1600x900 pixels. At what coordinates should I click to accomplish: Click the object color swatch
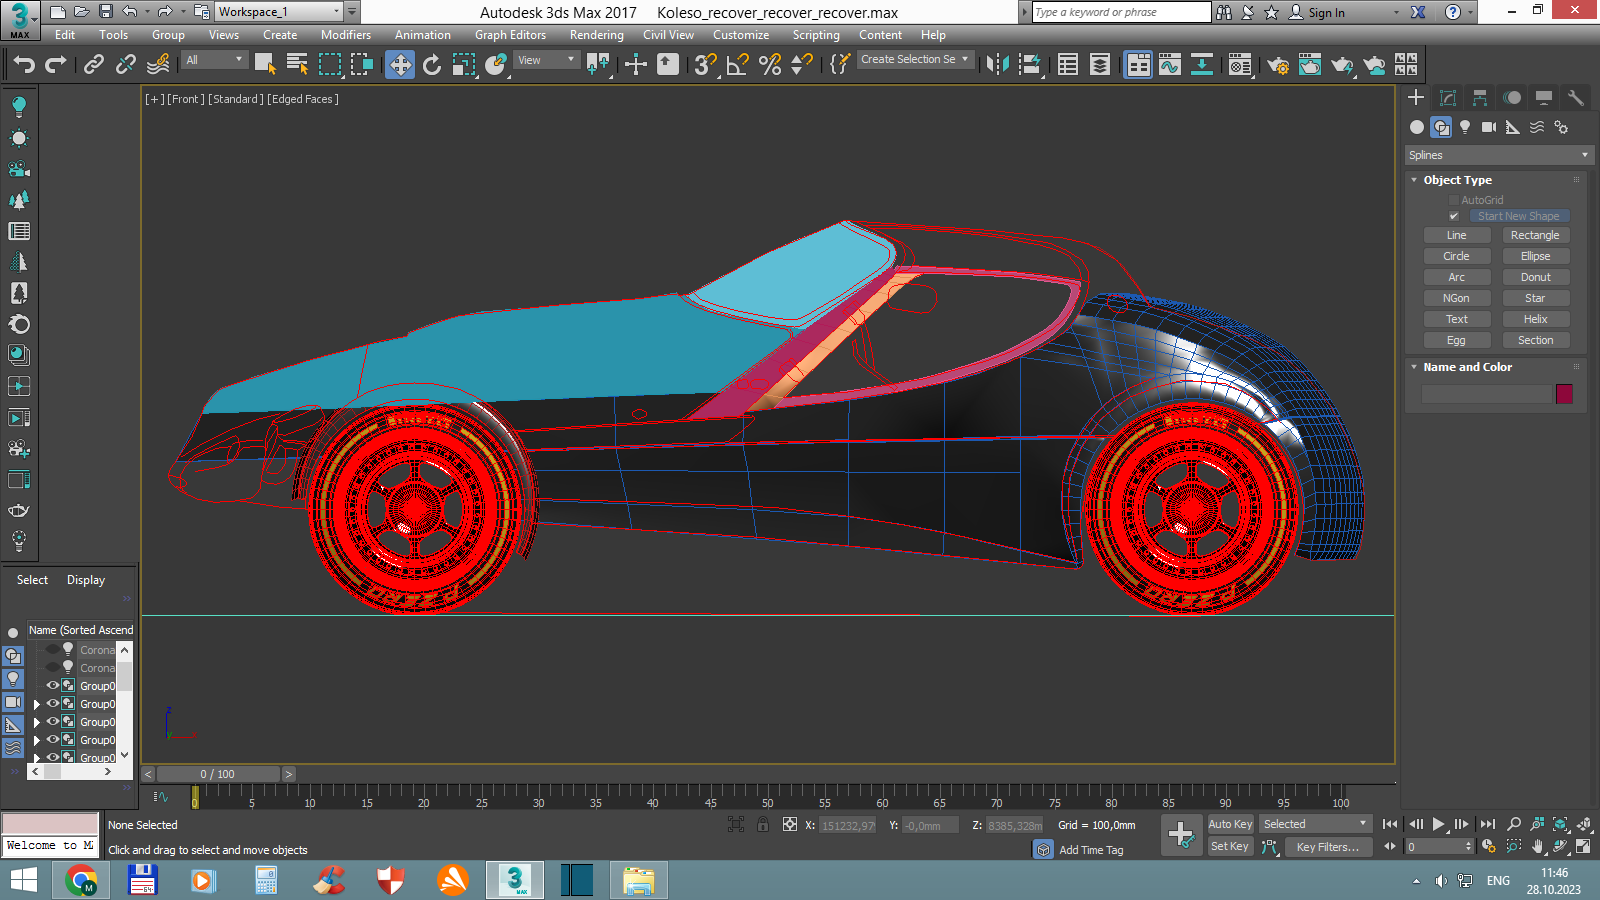pyautogui.click(x=1564, y=394)
